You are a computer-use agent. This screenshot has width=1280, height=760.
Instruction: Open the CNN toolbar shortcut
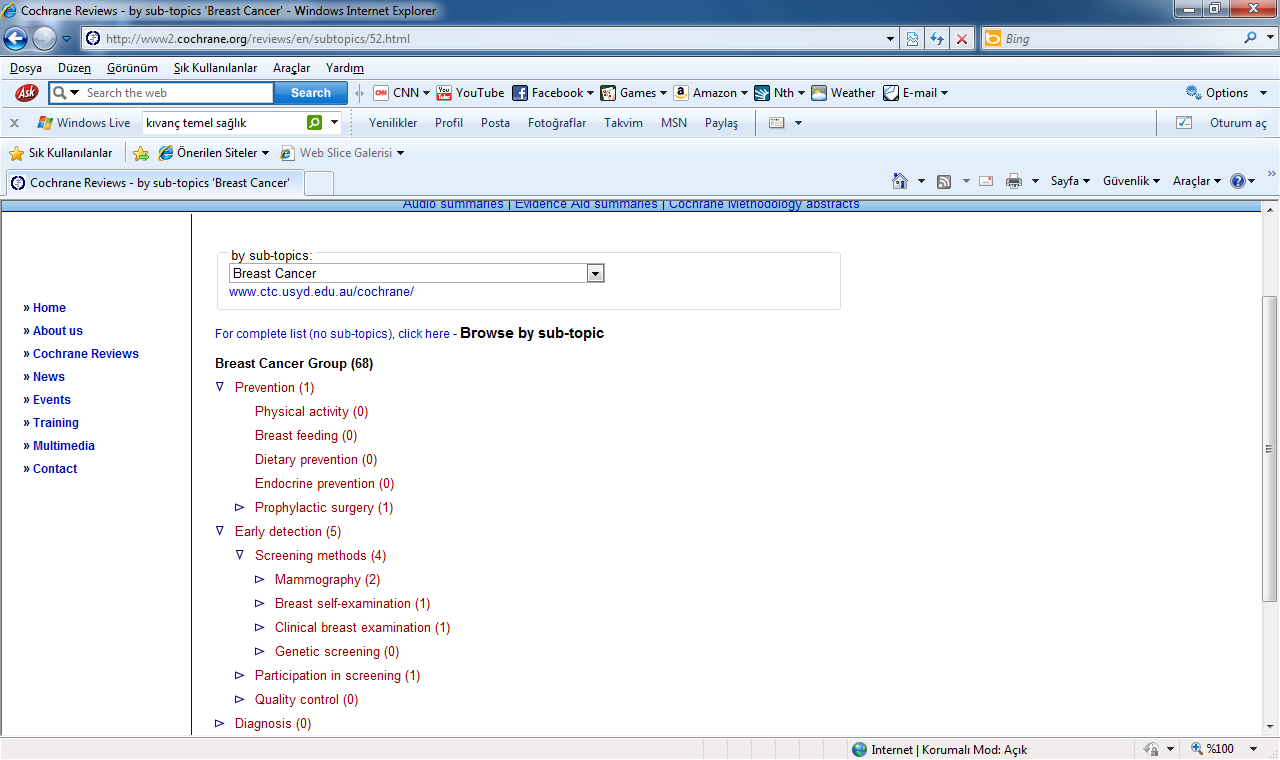click(401, 93)
